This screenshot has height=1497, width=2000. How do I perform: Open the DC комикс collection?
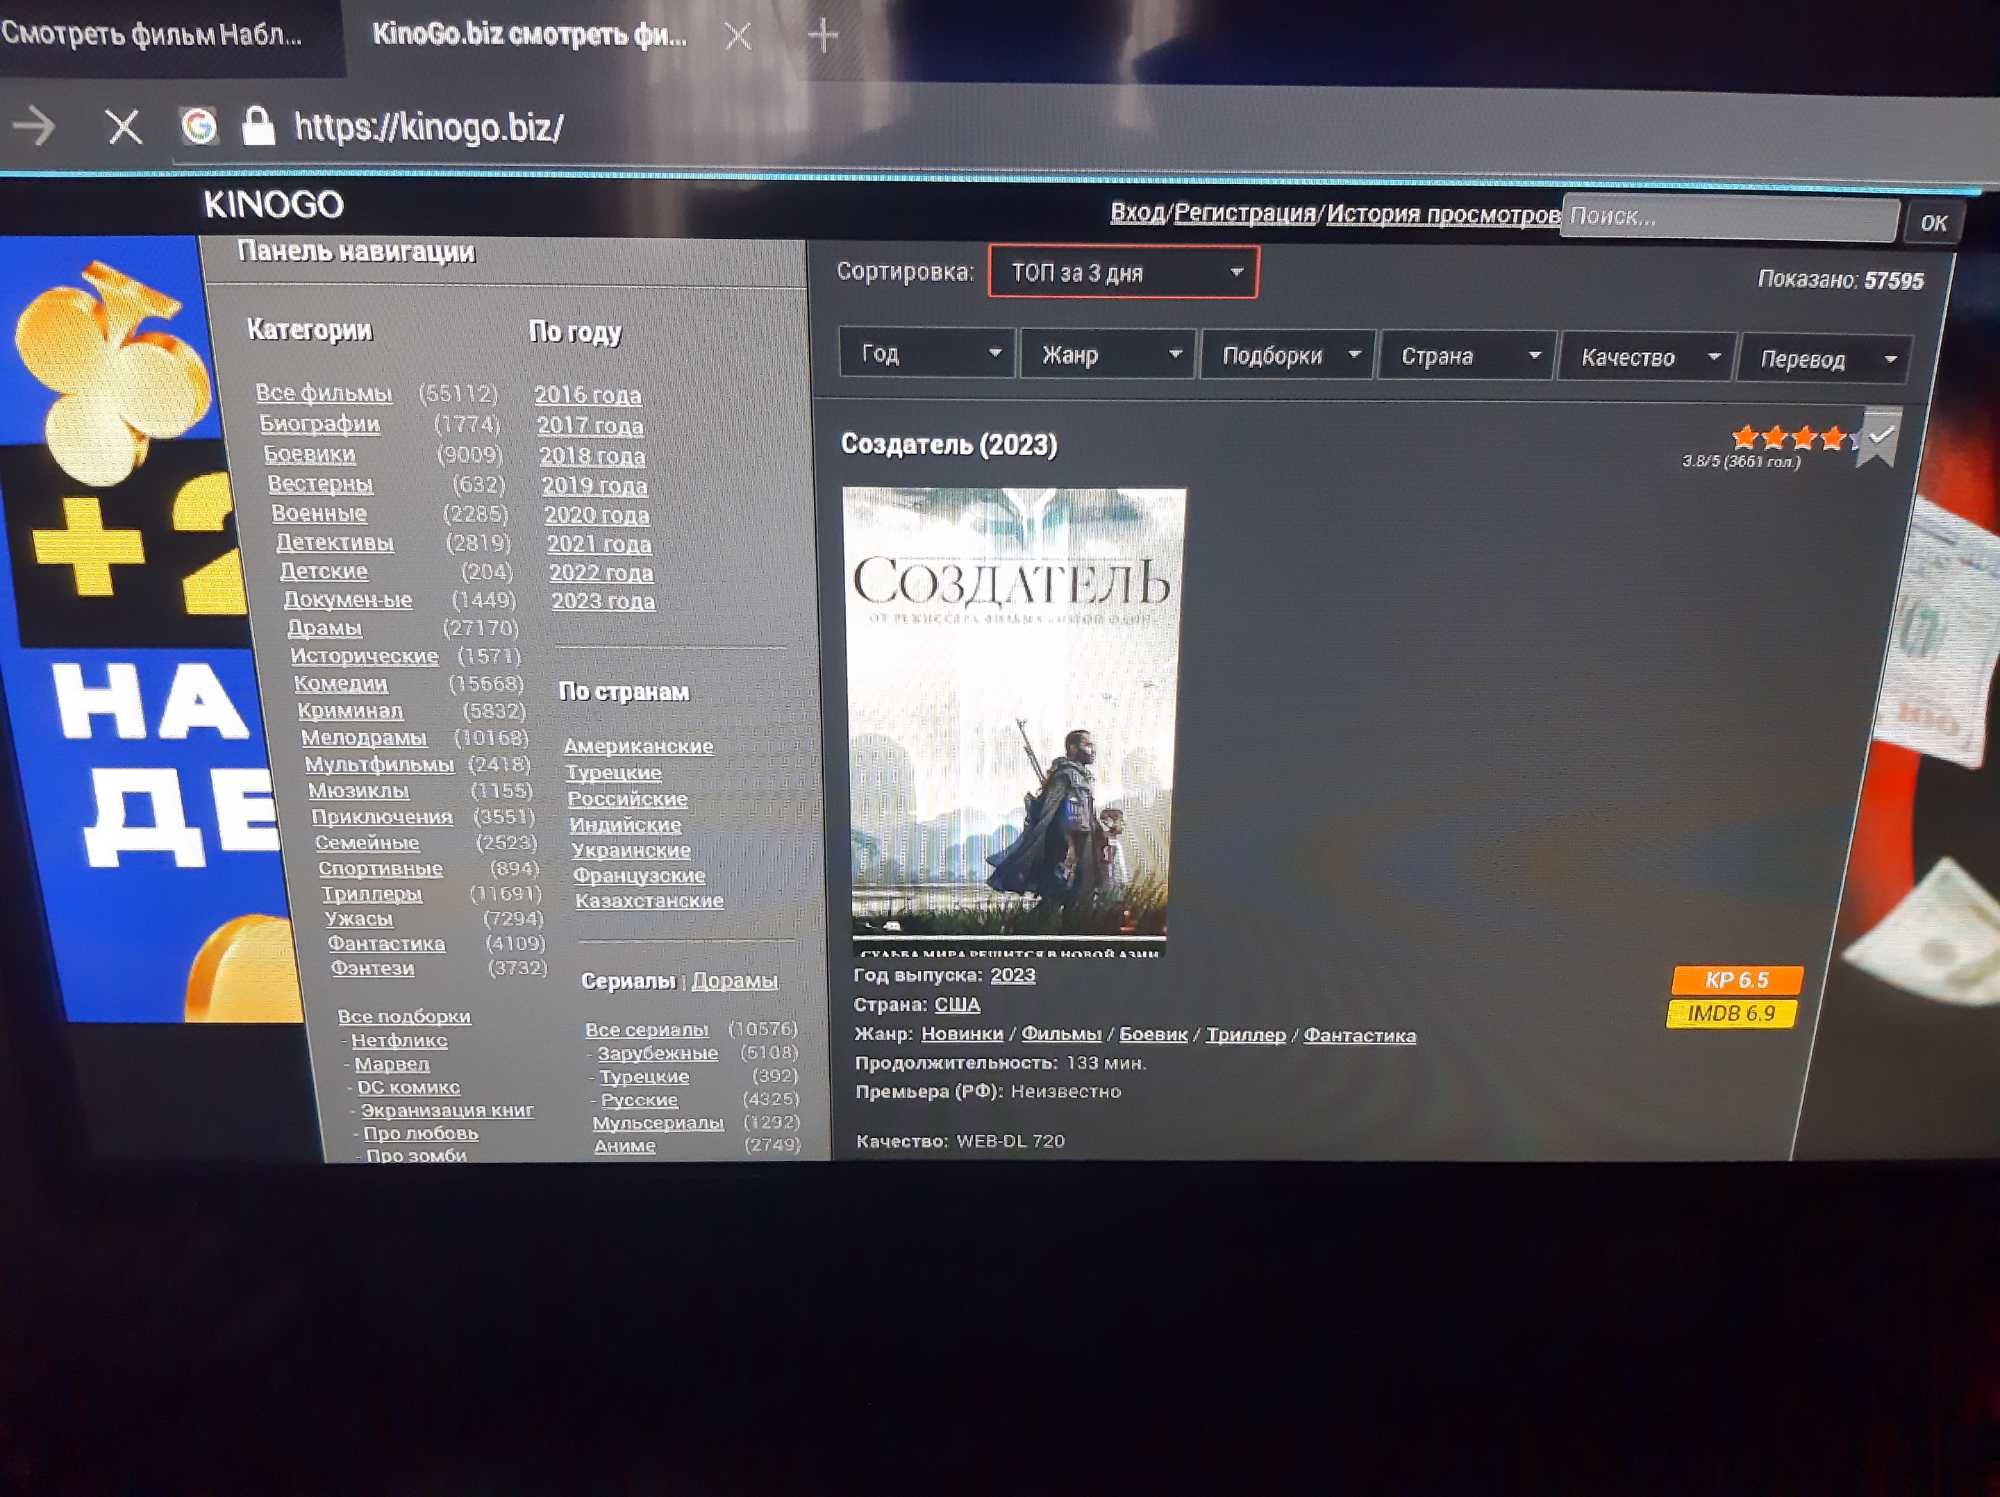click(x=408, y=1087)
